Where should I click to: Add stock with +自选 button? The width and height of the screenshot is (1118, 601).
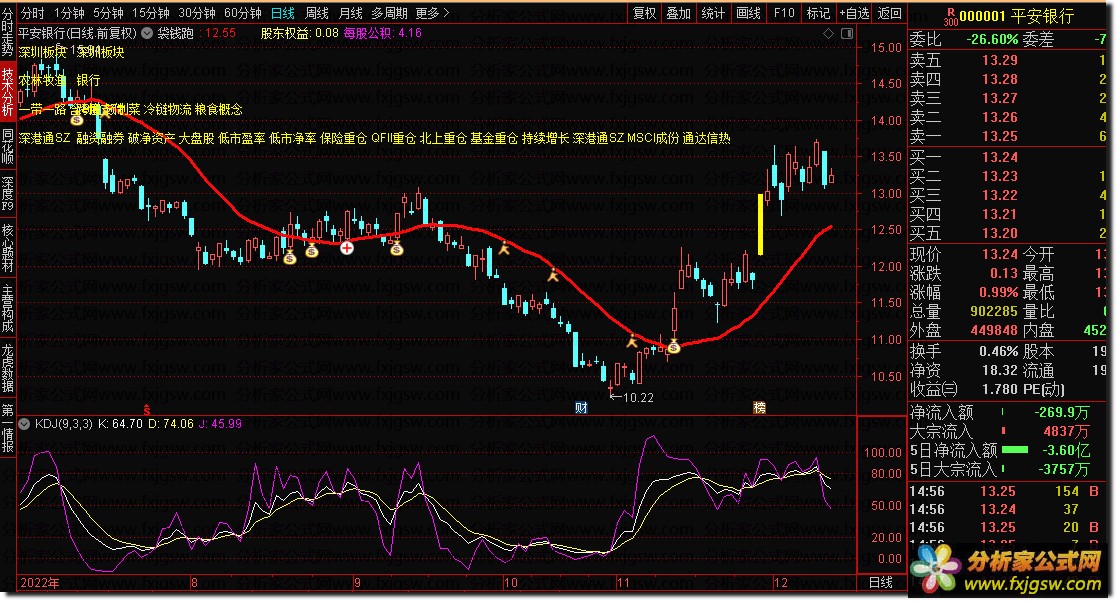pyautogui.click(x=854, y=13)
